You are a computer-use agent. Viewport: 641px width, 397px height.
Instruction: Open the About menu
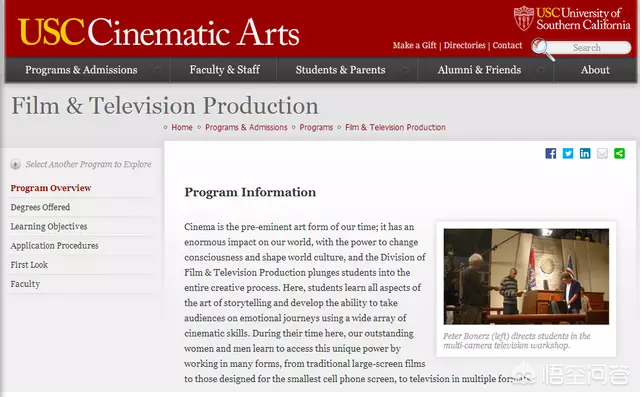[x=595, y=70]
